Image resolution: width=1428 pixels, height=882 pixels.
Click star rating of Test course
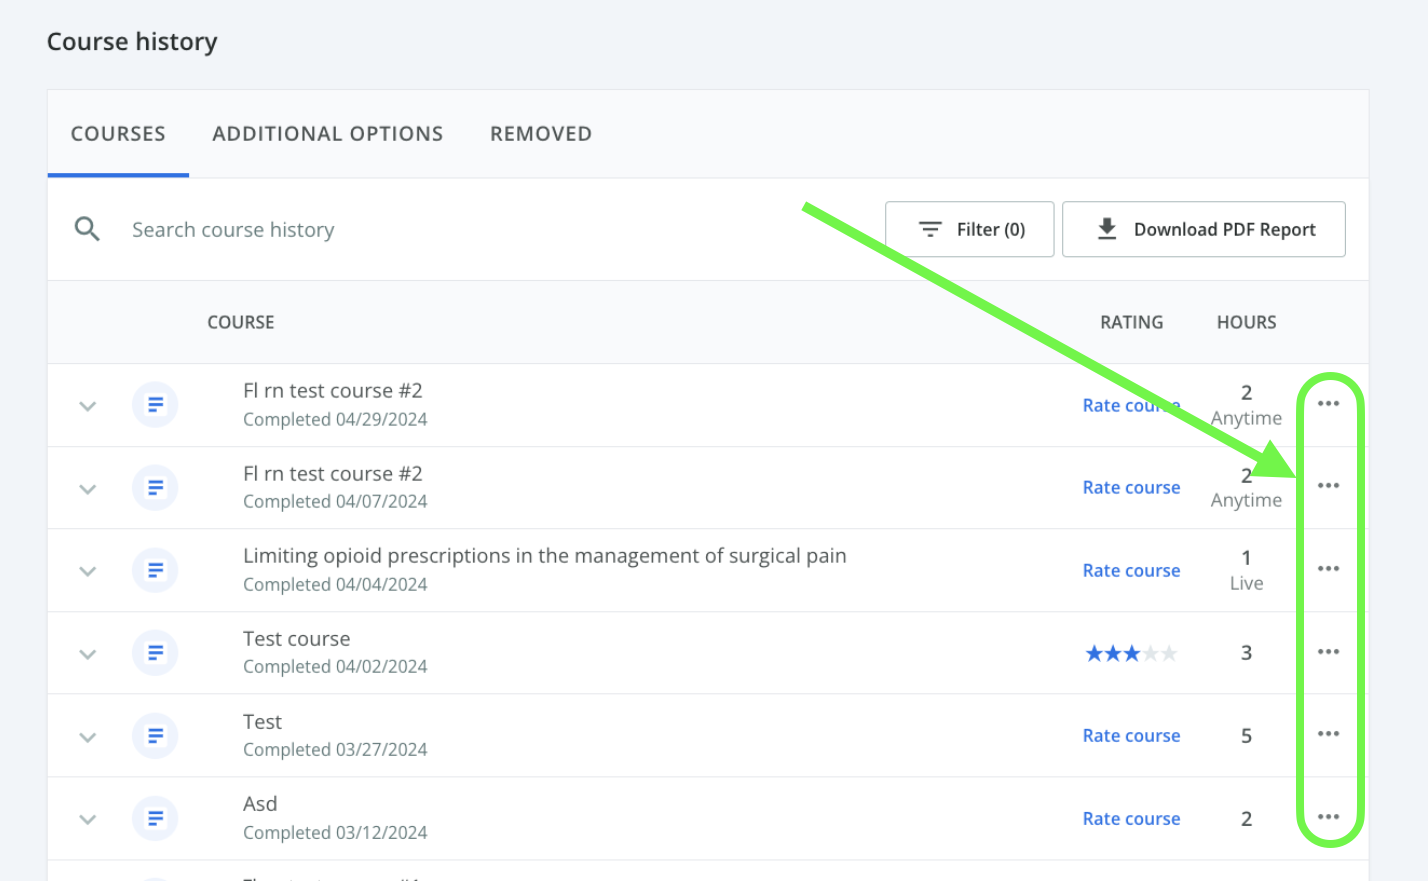coord(1131,653)
